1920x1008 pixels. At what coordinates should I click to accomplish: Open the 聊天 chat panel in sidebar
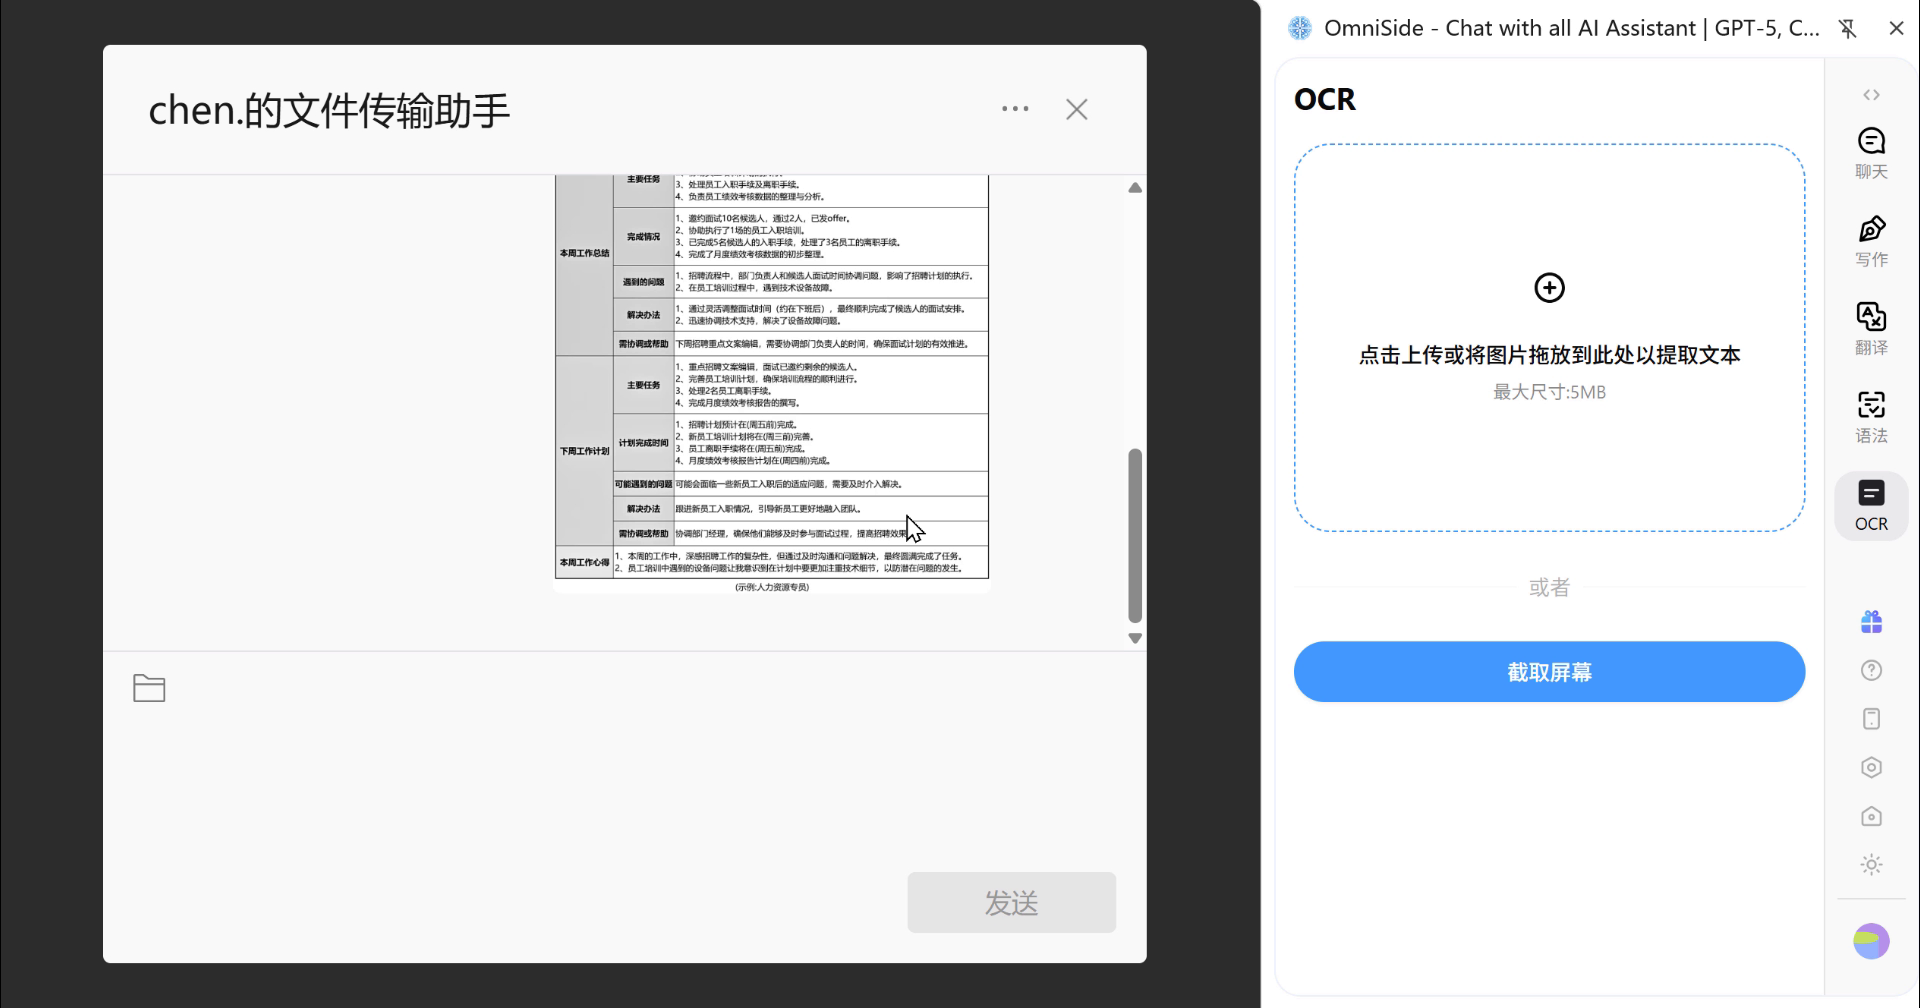point(1871,152)
